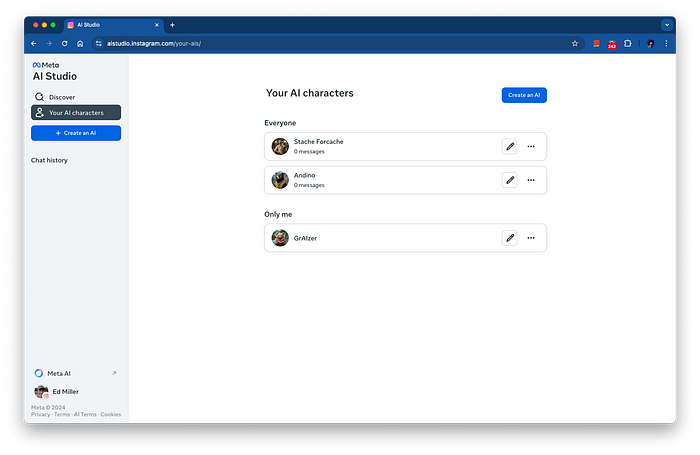Click the address bar URL field
The height and width of the screenshot is (455, 700).
point(337,43)
